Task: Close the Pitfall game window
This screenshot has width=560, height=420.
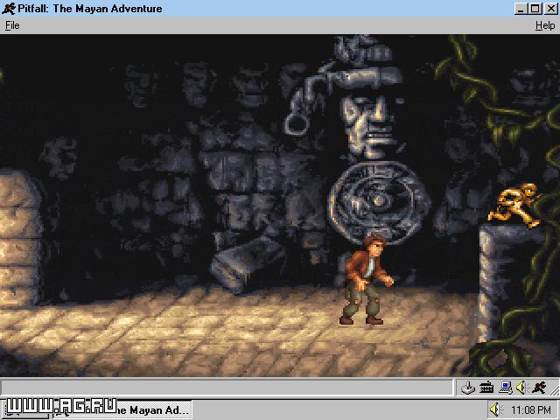Action: click(x=551, y=9)
